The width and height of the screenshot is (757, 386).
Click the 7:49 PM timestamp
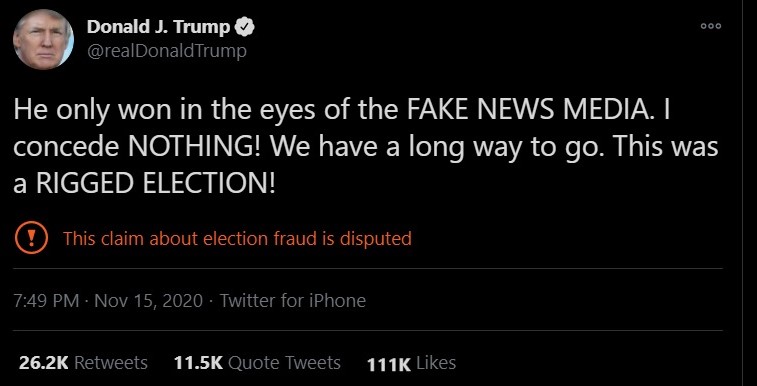coord(47,301)
